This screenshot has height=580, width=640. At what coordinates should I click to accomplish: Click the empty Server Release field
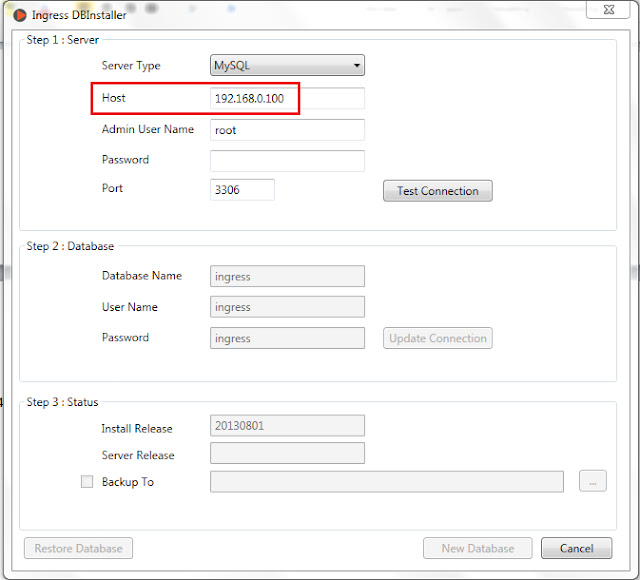[287, 453]
